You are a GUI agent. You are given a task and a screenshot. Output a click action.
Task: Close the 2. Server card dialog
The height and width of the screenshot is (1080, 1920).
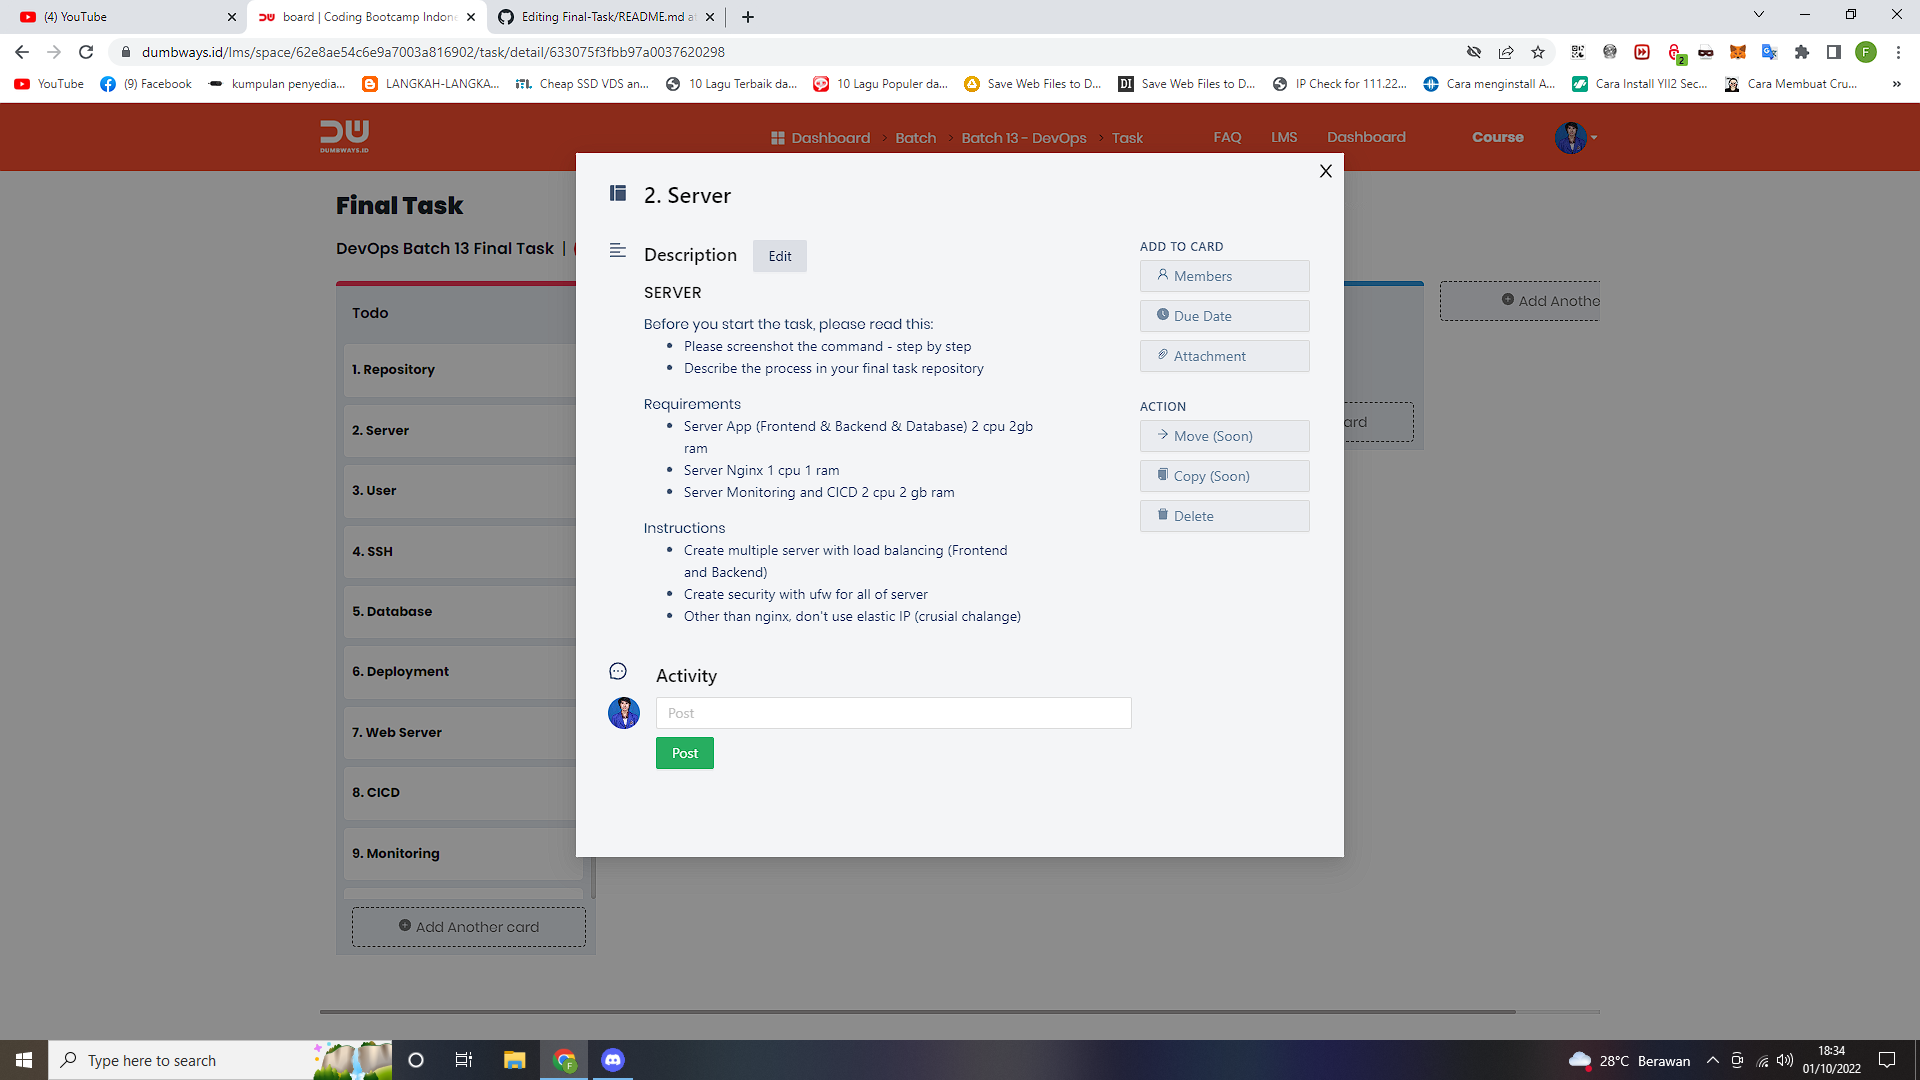(x=1325, y=171)
